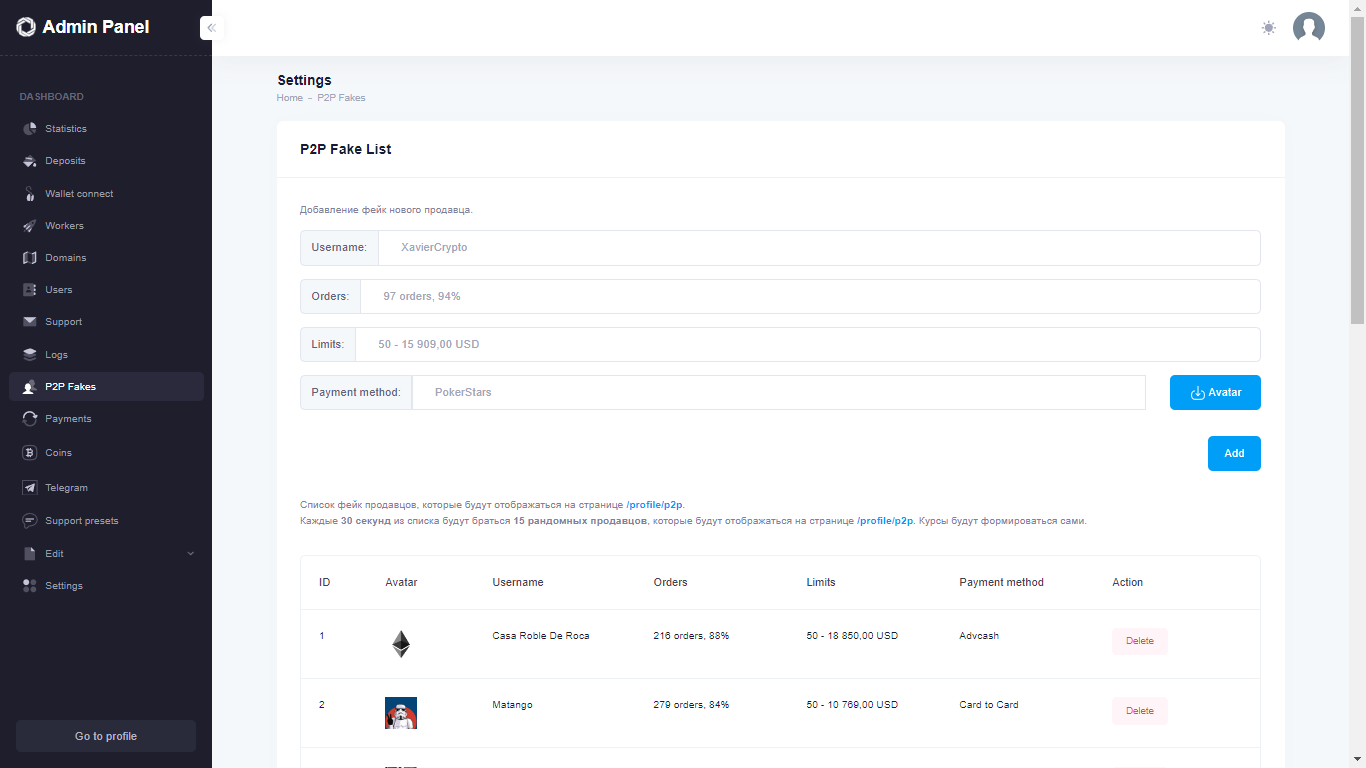Click the Matango avatar thumbnail
1366x768 pixels.
coord(400,713)
